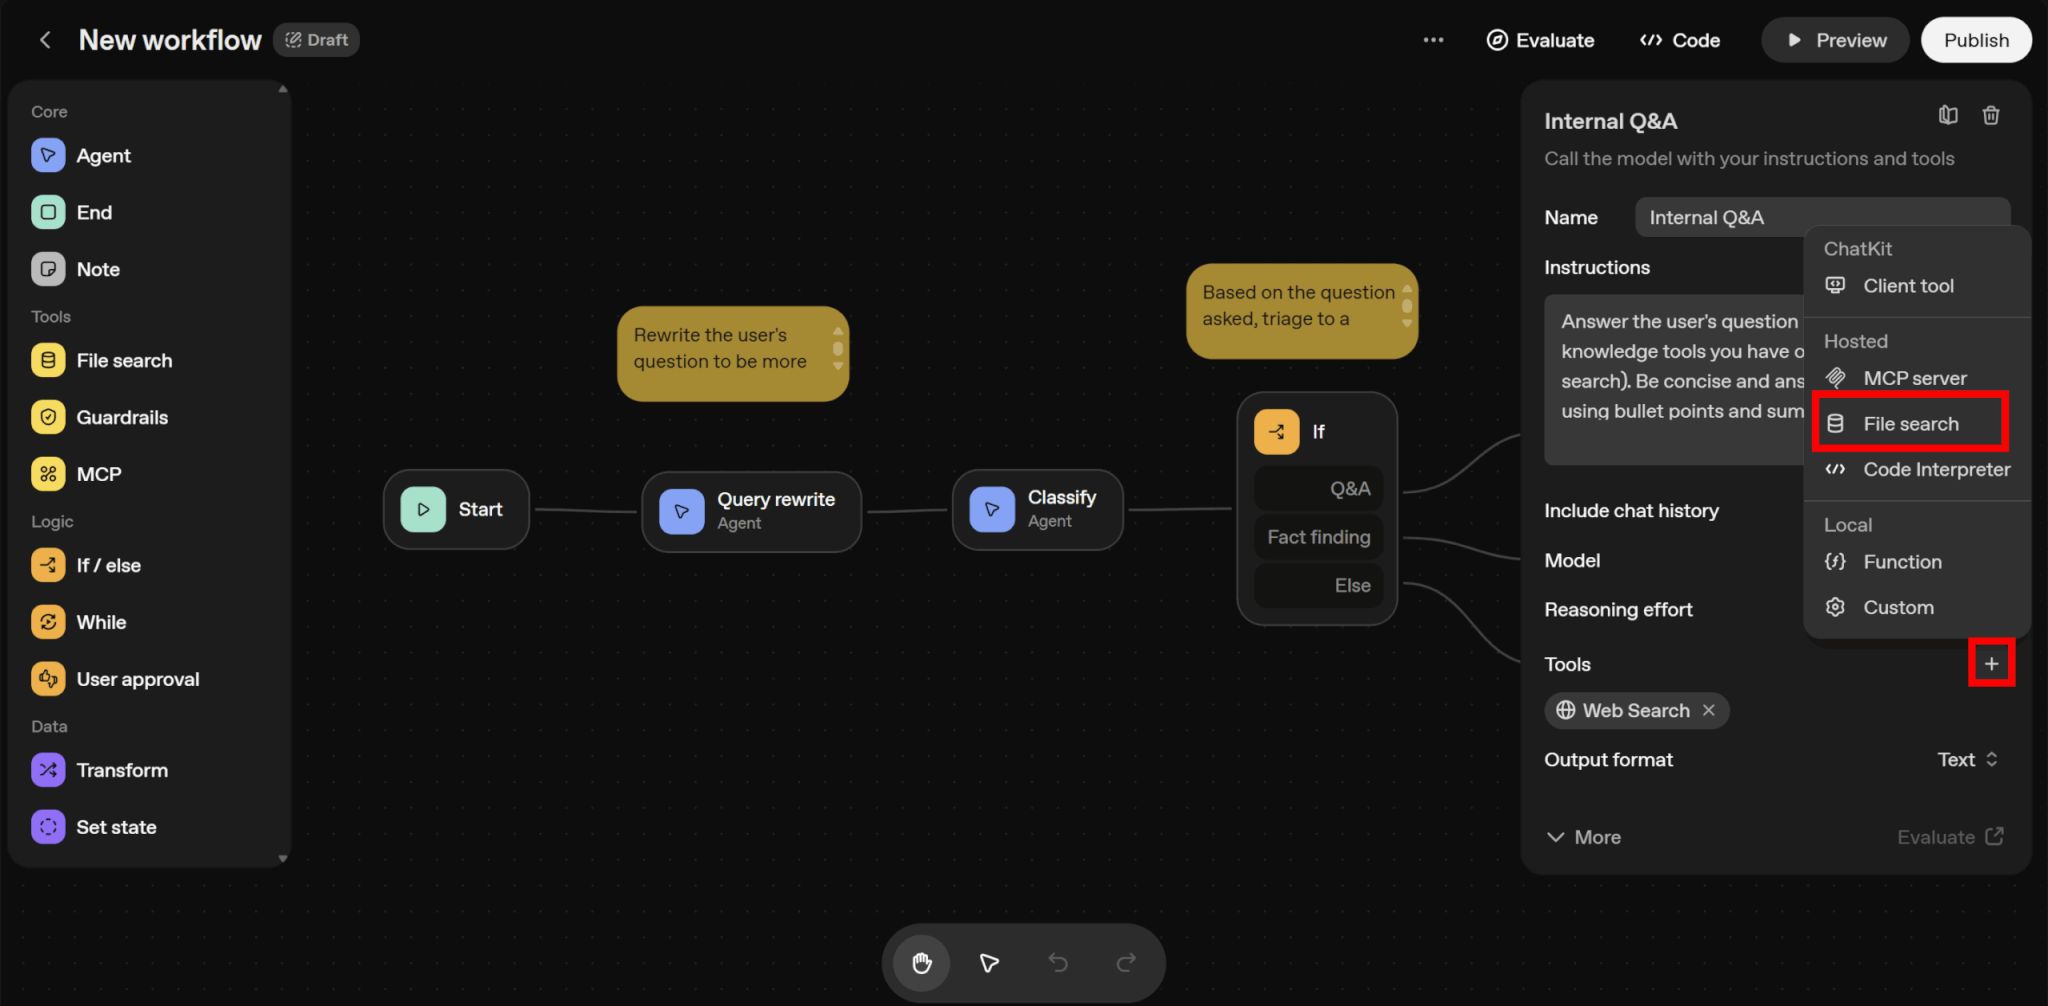The image size is (2048, 1006).
Task: Click the duplicate/docs icon beside trash
Action: click(x=1947, y=116)
